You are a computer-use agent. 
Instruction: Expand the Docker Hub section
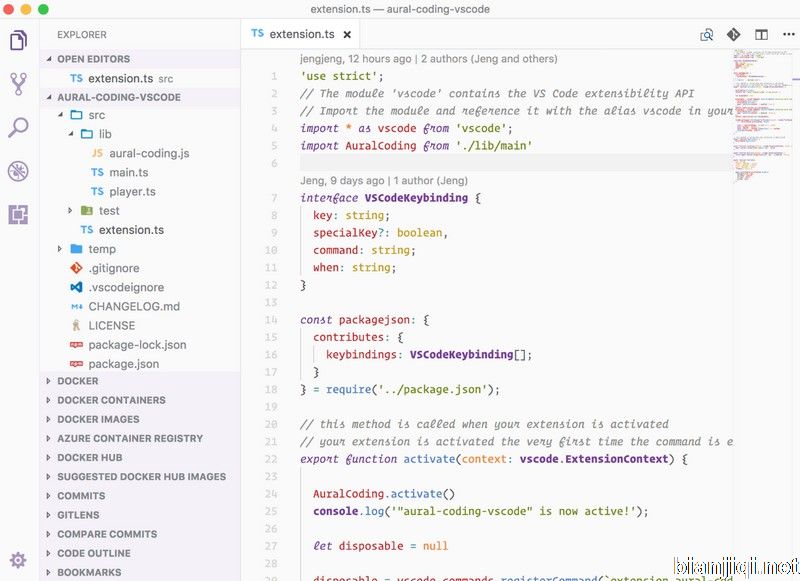coord(48,458)
